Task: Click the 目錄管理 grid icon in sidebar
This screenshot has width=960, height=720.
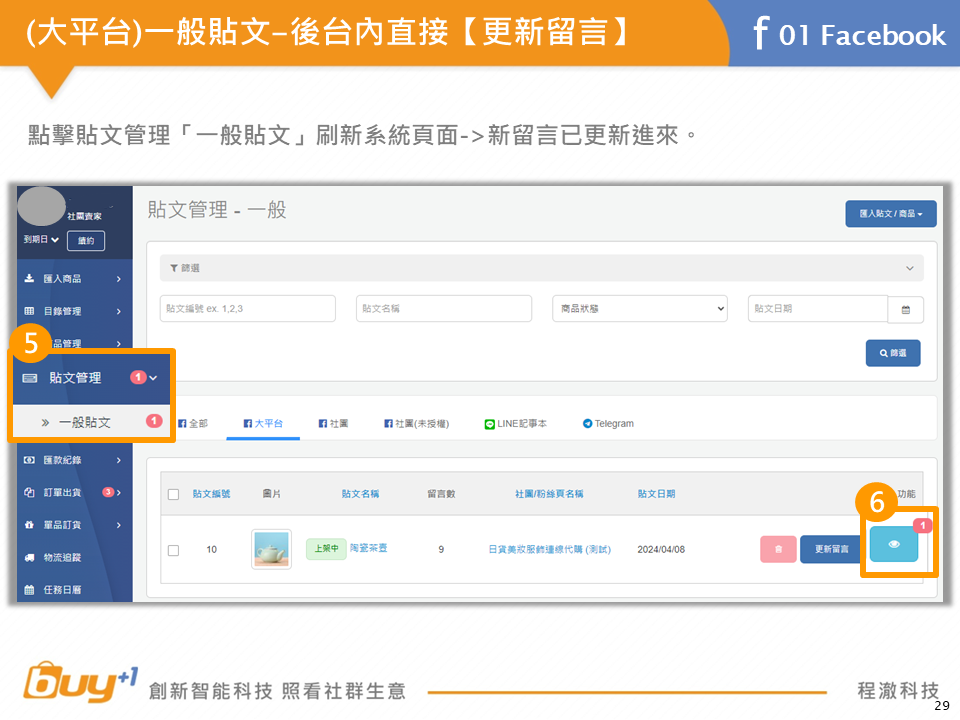Action: [29, 311]
